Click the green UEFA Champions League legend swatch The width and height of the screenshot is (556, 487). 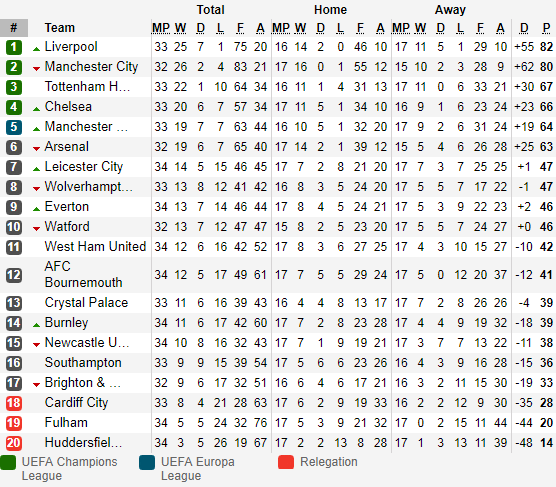(8, 463)
